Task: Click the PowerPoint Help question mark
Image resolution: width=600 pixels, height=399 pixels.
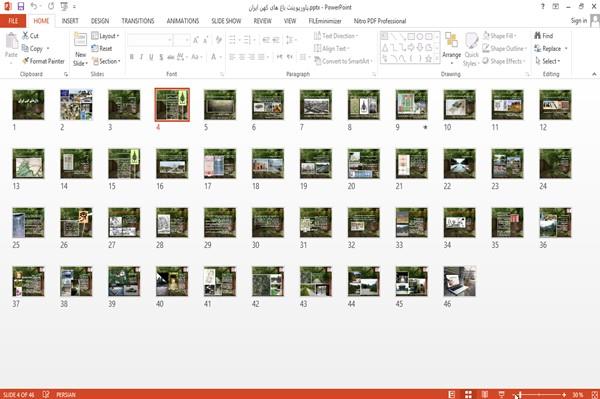Action: pyautogui.click(x=542, y=7)
